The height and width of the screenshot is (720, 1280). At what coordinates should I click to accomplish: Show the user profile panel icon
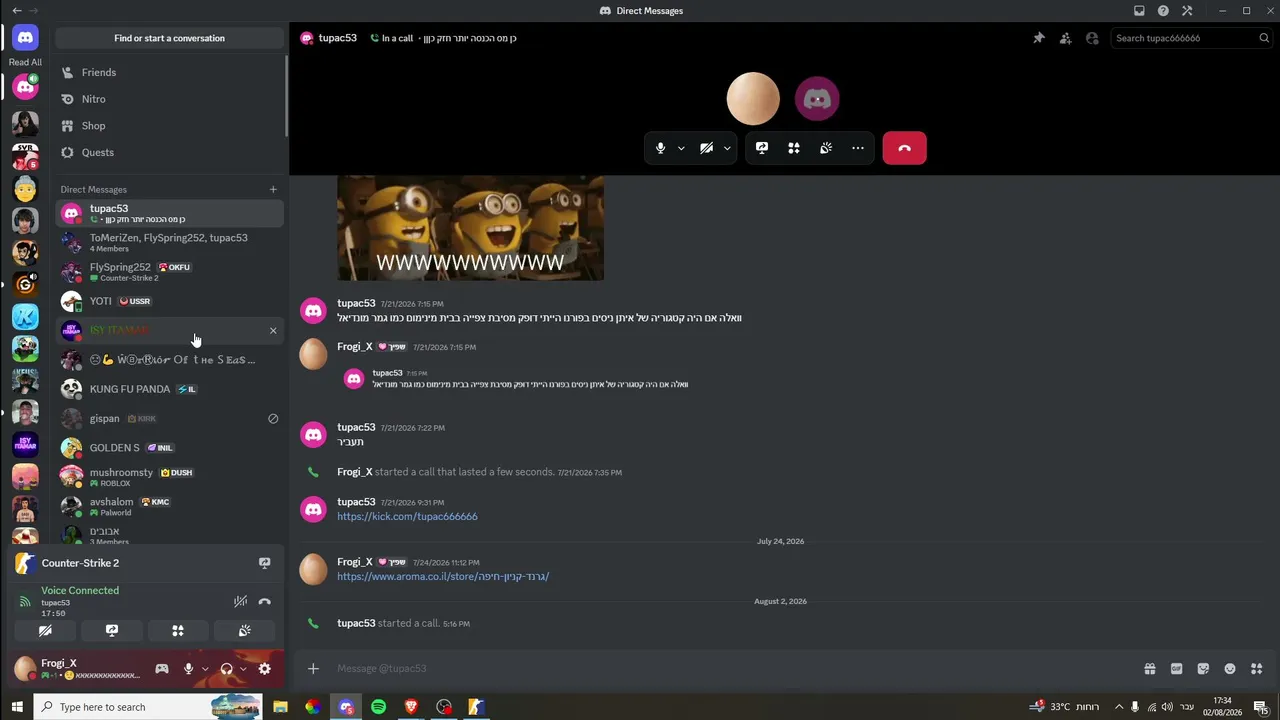point(1092,38)
